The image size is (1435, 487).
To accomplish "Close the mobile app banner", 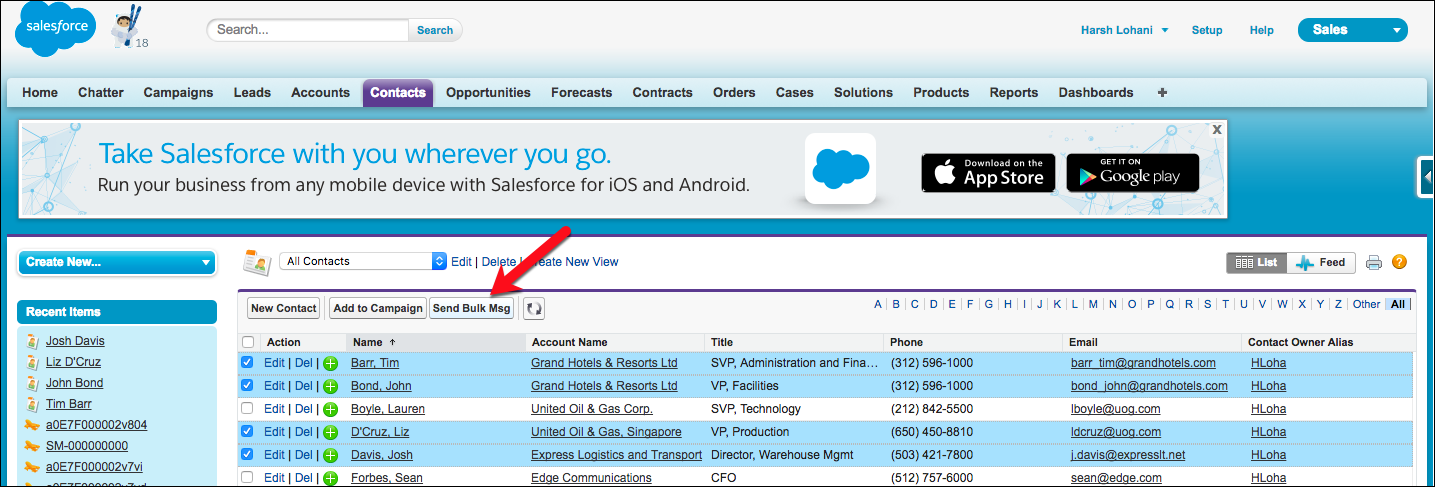I will (x=1217, y=129).
